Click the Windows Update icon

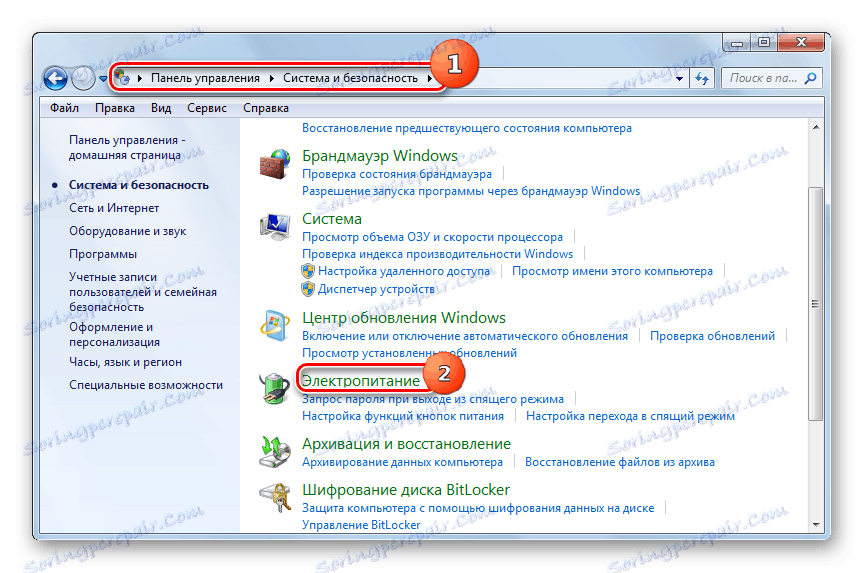pos(274,325)
